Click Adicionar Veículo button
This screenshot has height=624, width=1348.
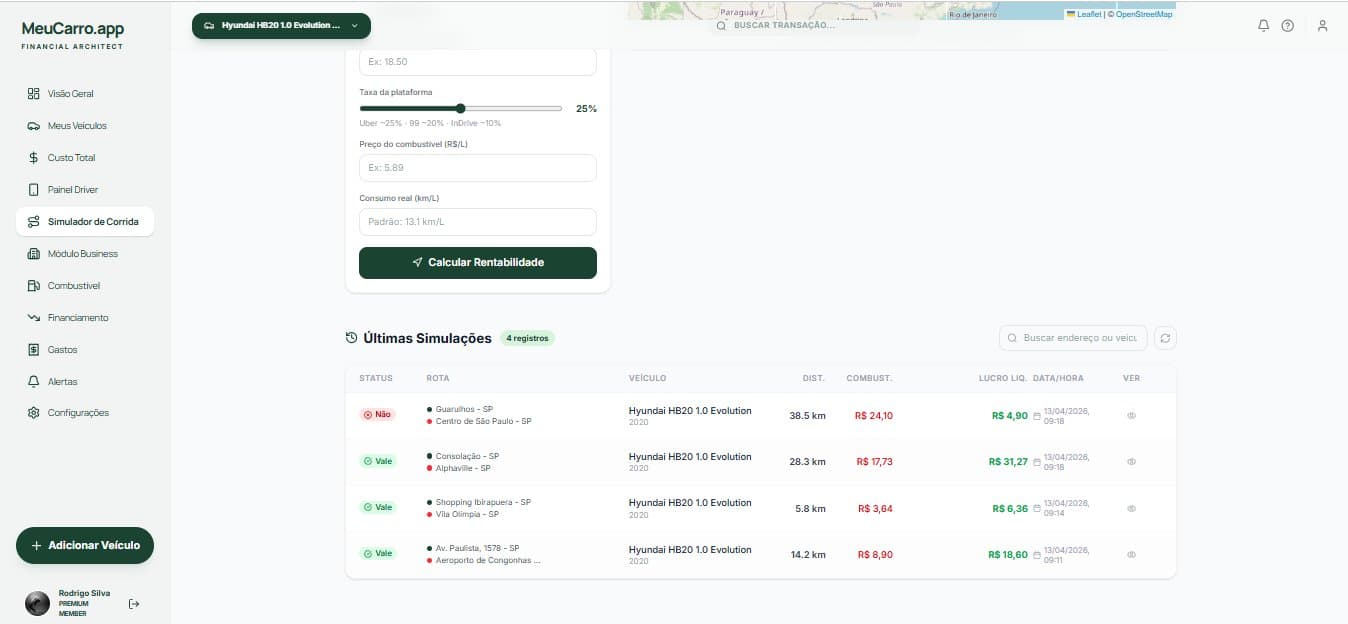[x=85, y=546]
